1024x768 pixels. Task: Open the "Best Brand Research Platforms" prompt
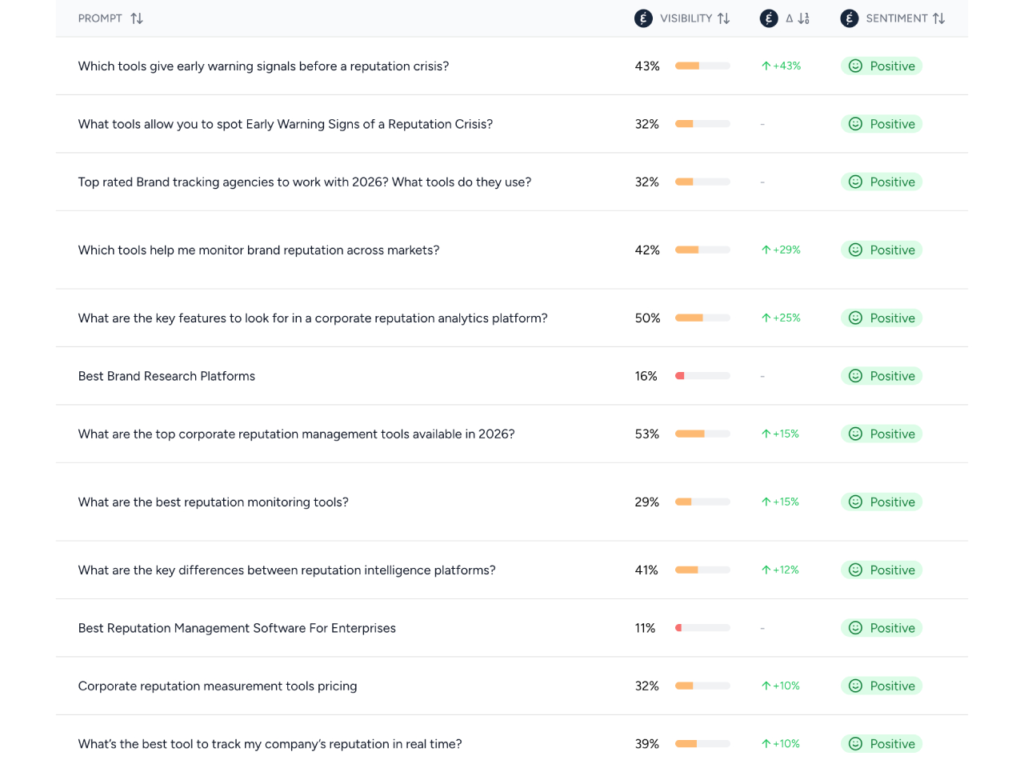coord(166,376)
